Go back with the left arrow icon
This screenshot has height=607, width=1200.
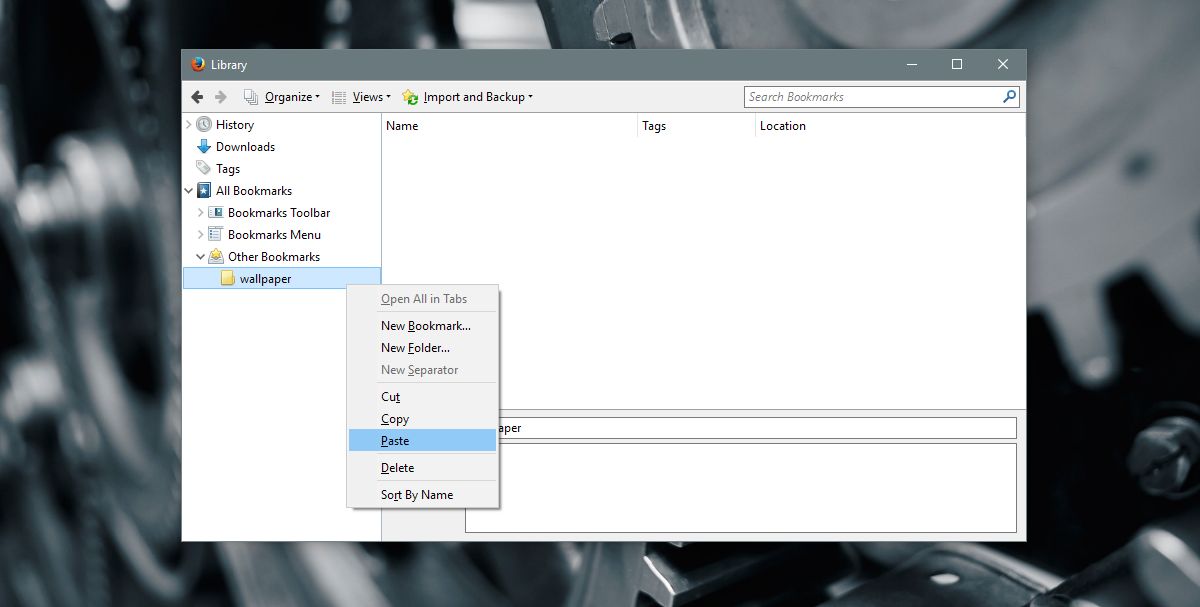197,97
